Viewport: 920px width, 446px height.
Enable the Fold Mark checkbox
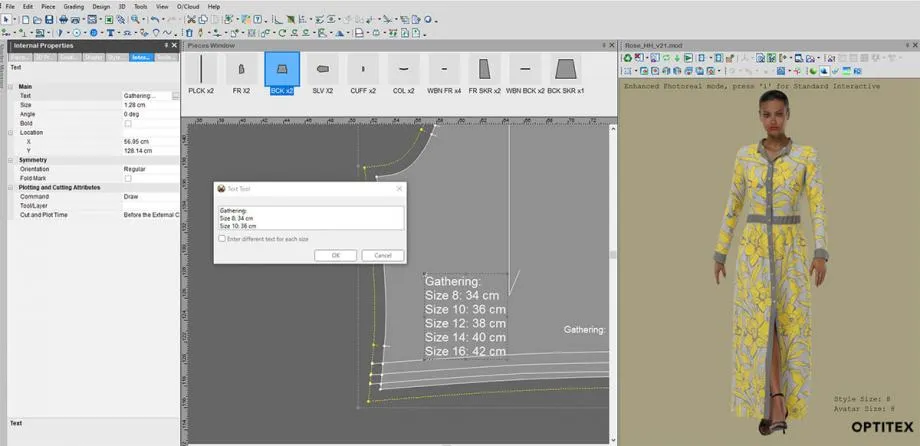point(128,178)
